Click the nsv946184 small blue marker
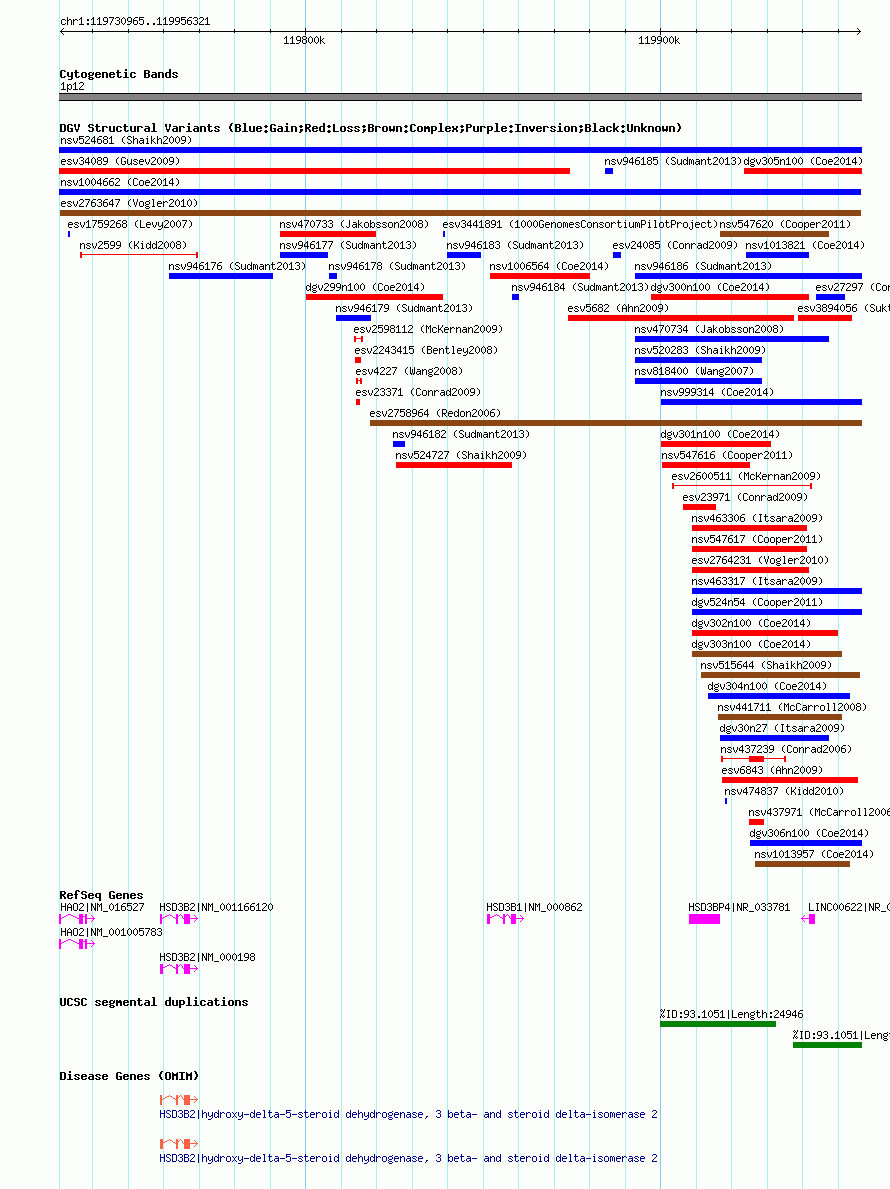This screenshot has height=1189, width=890. coord(516,297)
